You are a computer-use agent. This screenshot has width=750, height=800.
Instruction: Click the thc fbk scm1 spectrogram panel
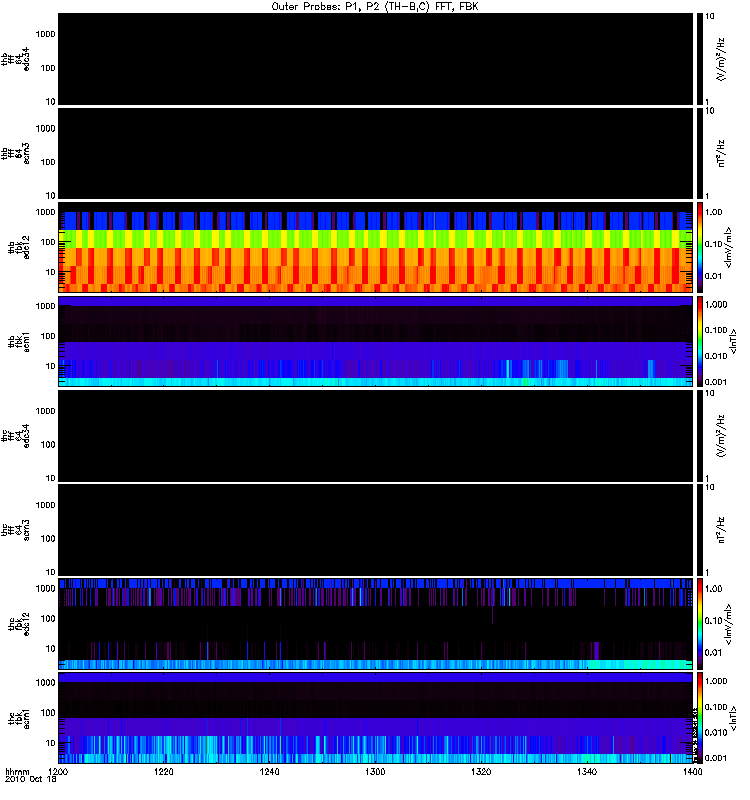376,718
